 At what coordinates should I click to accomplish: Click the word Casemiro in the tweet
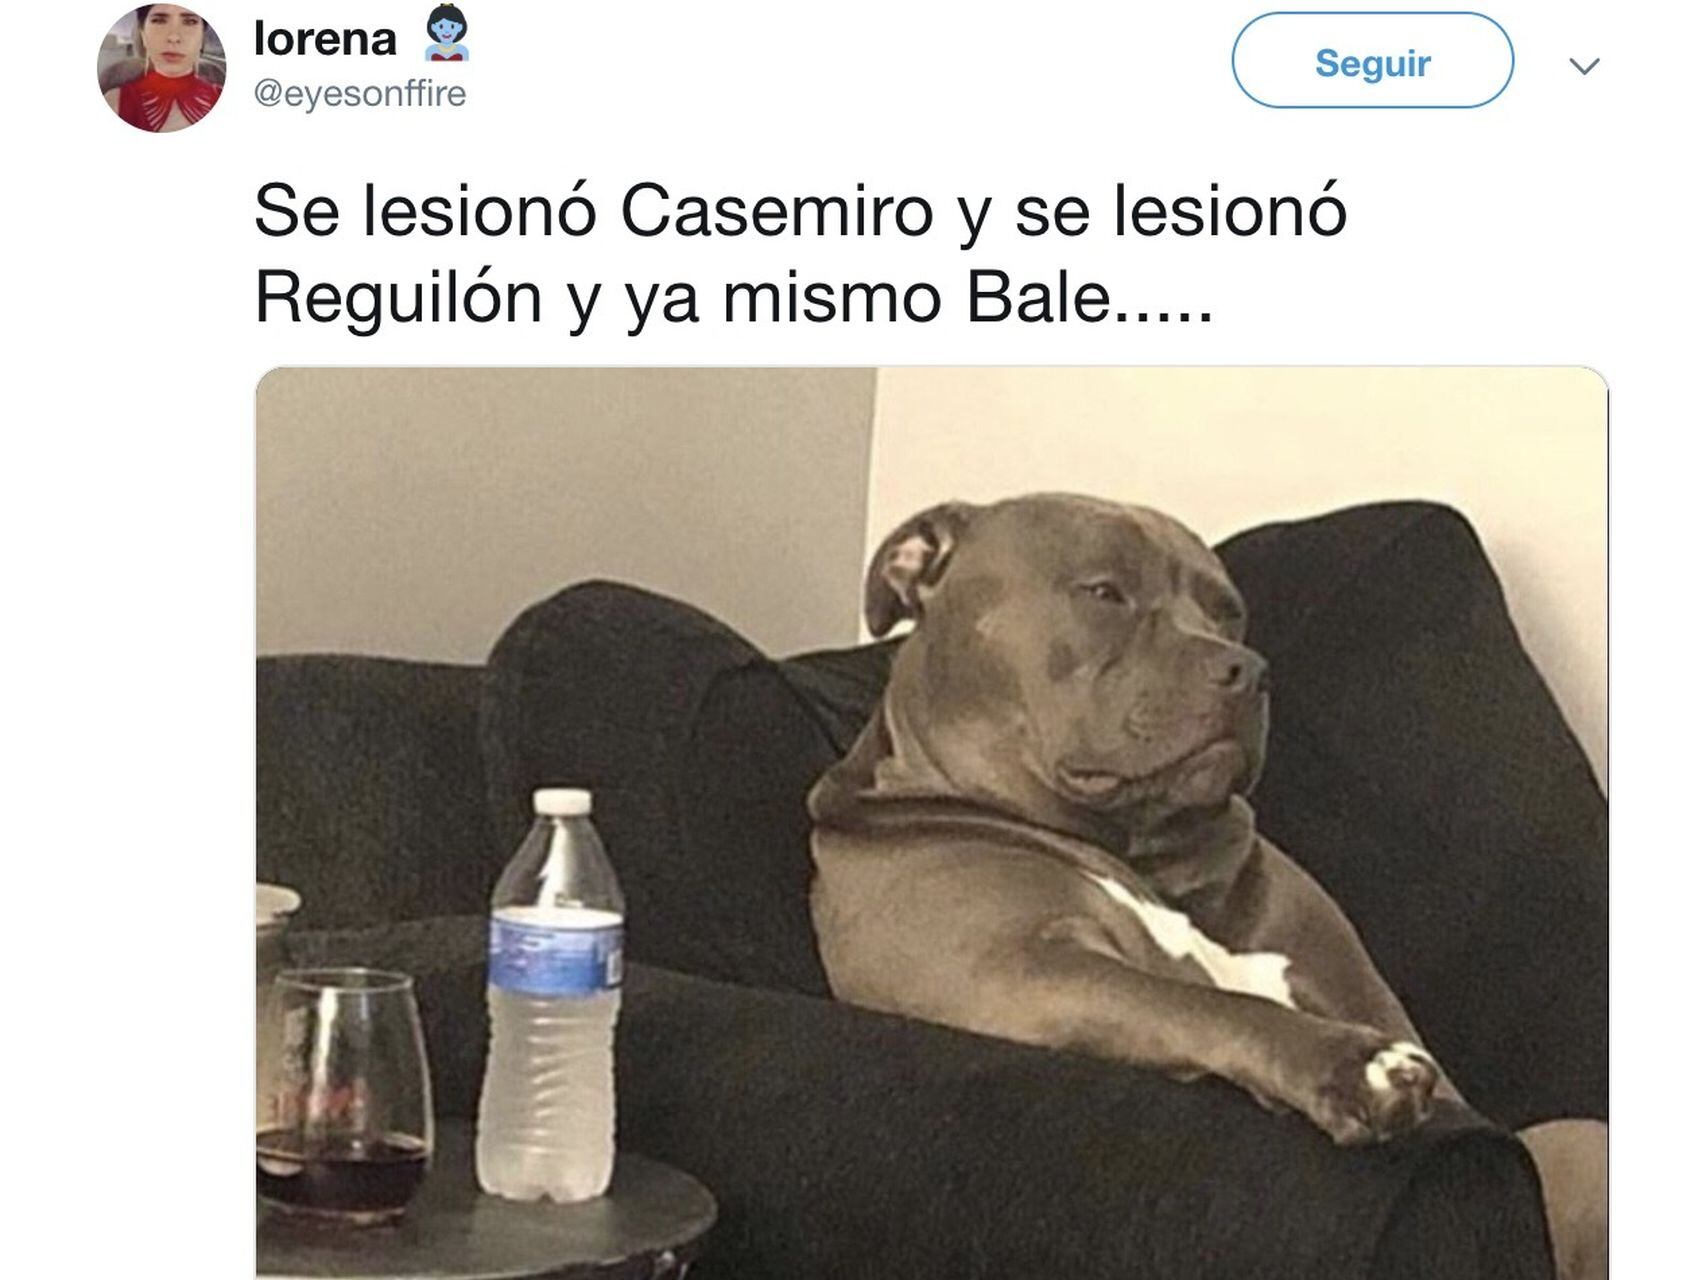[x=776, y=211]
